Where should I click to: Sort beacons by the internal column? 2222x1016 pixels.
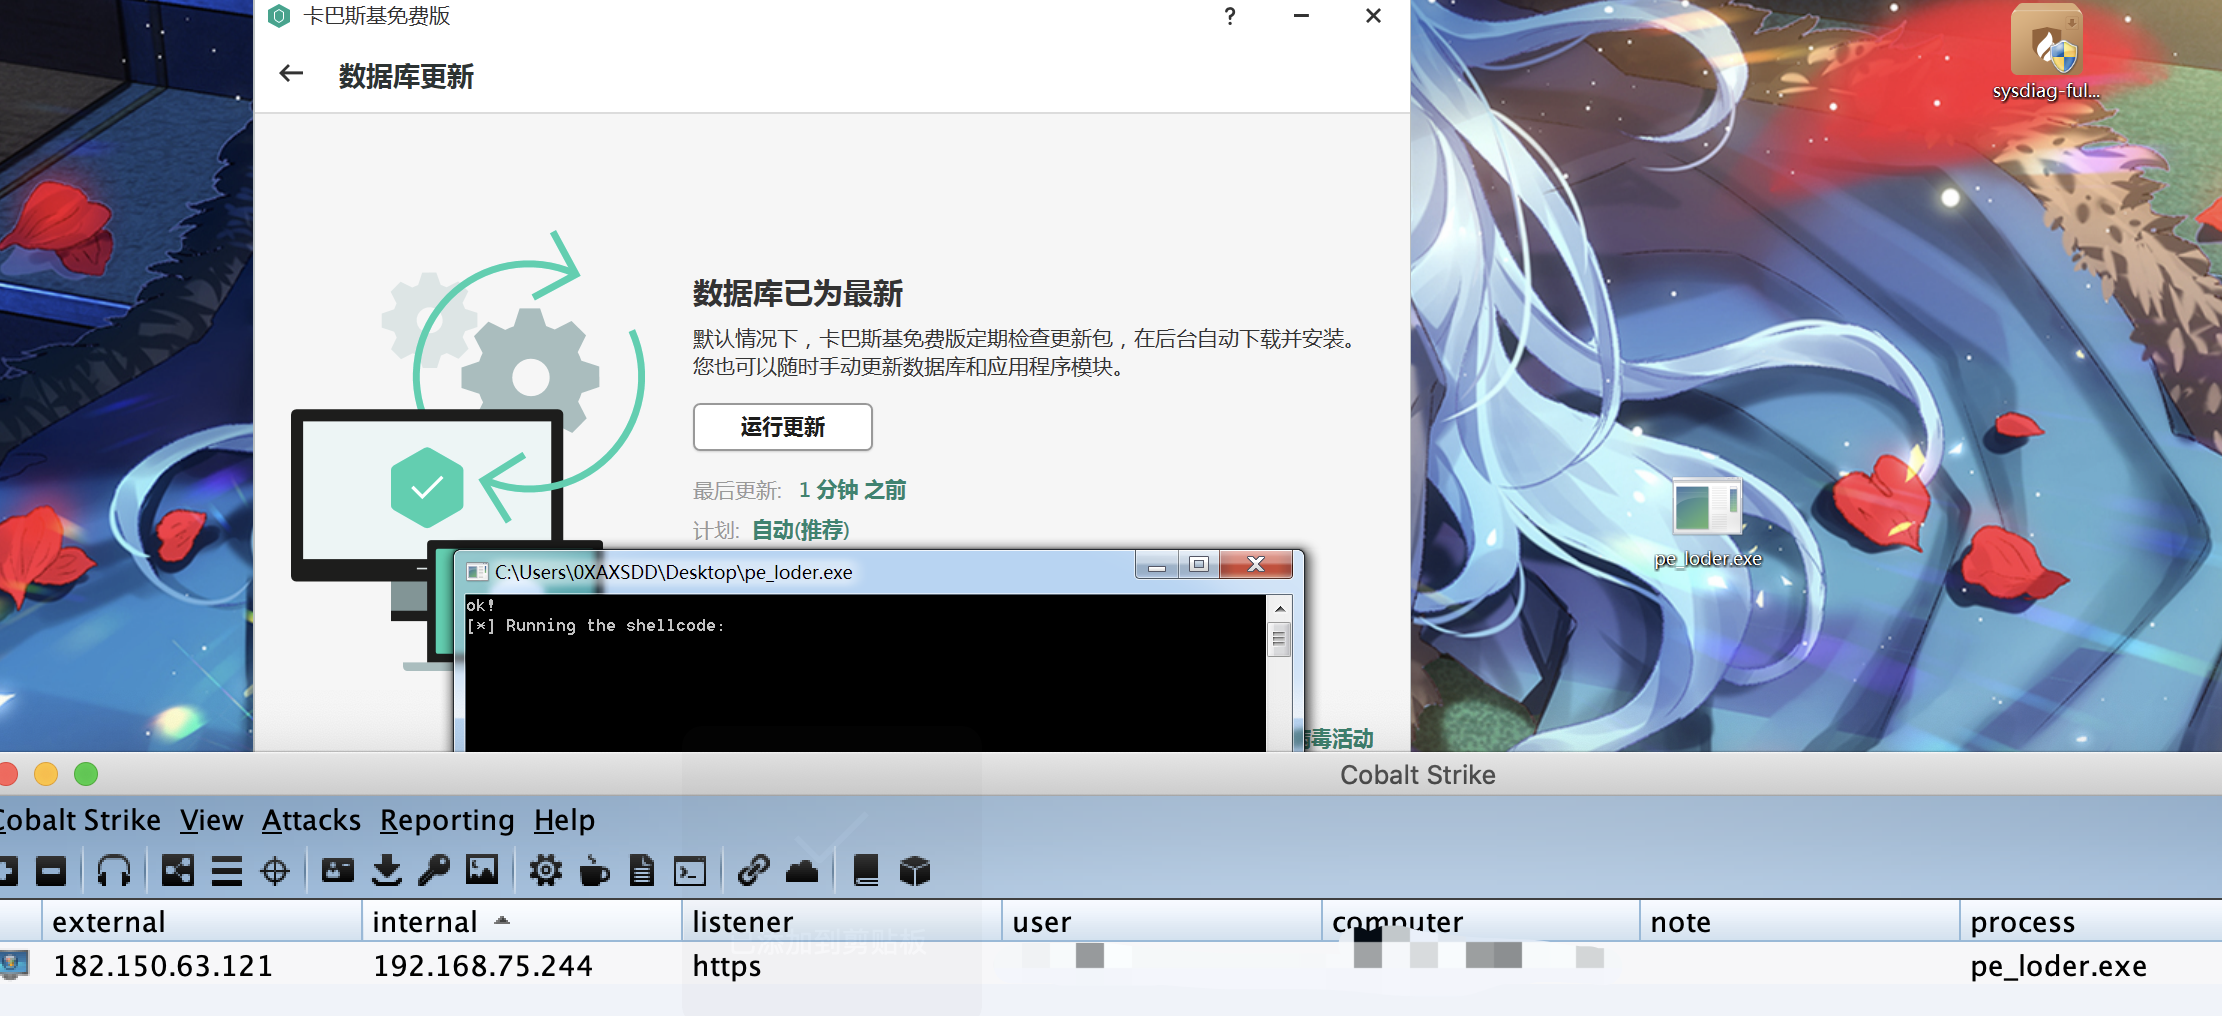point(427,921)
